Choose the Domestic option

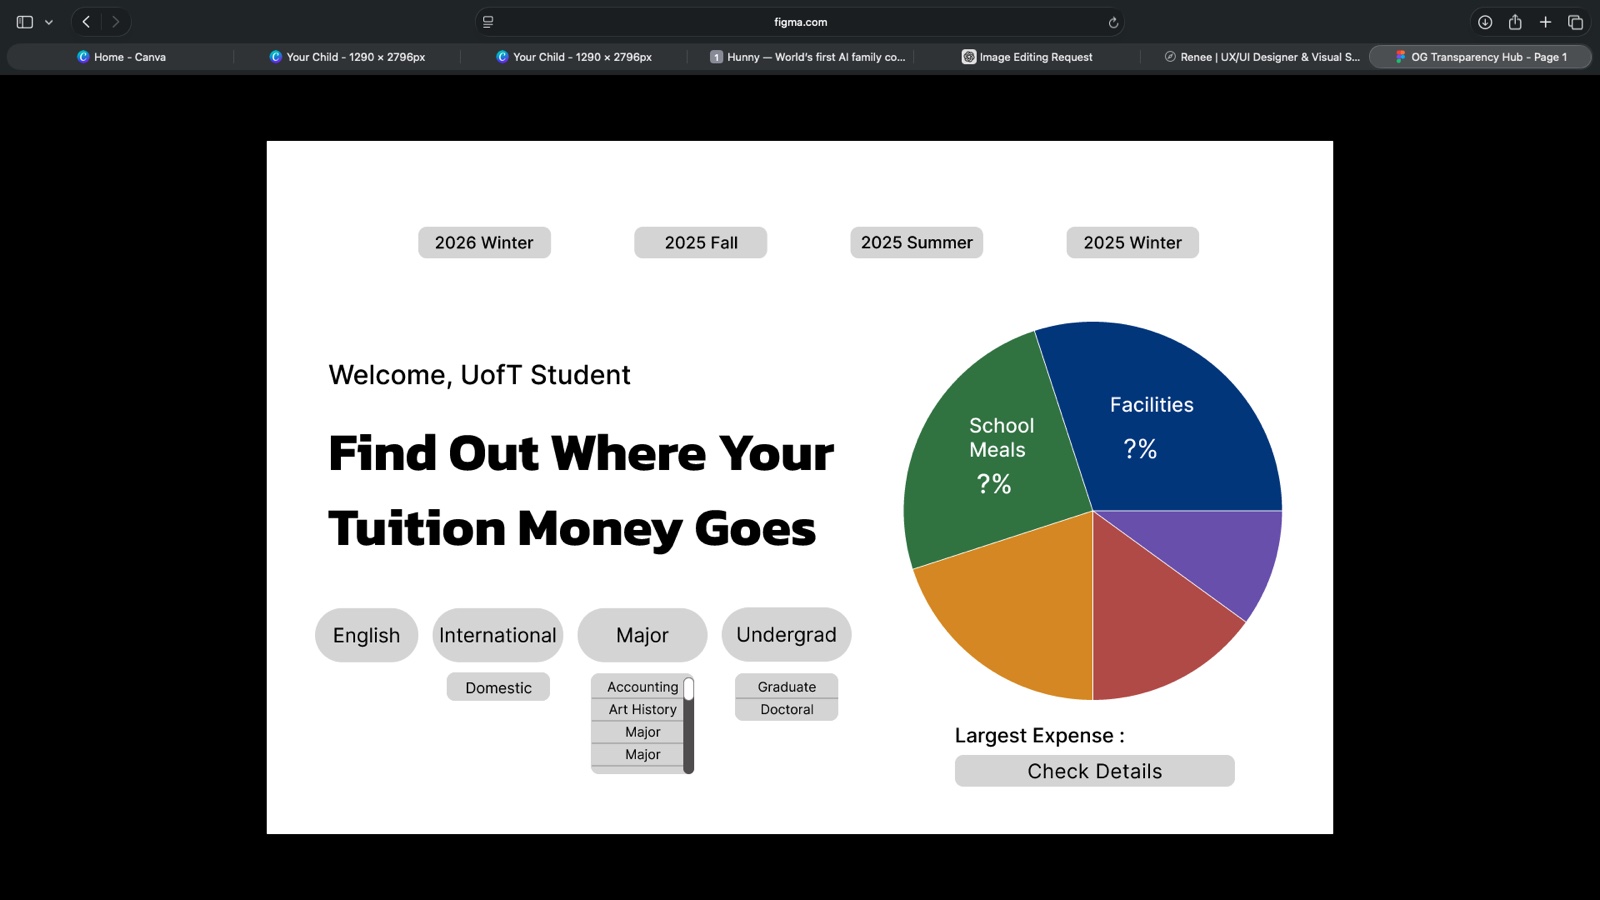[x=498, y=688]
